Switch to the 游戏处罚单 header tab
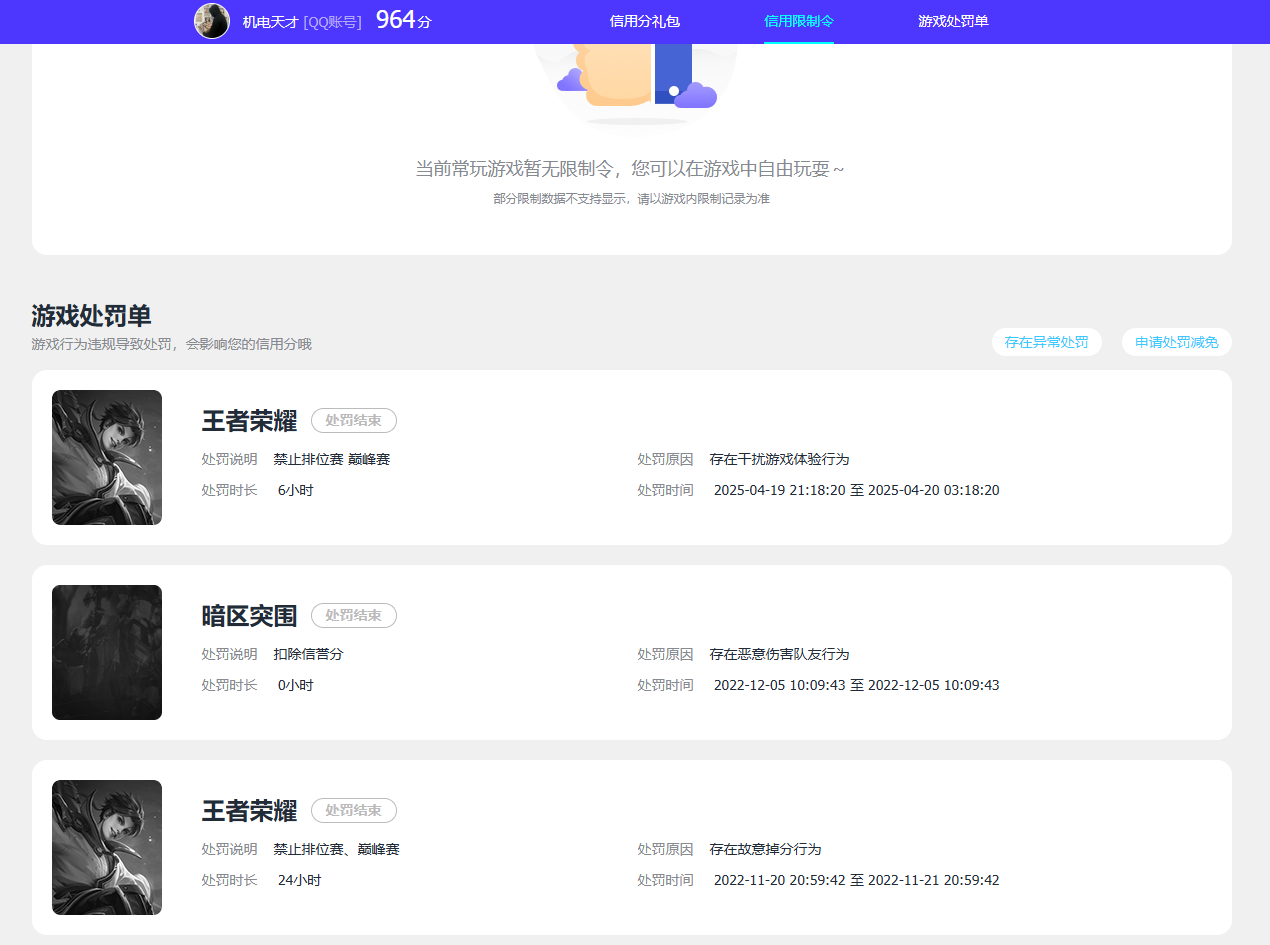The image size is (1270, 945). pos(953,21)
